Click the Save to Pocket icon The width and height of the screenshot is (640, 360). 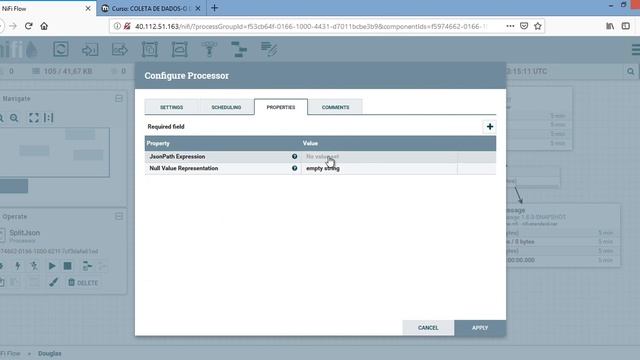(x=524, y=26)
